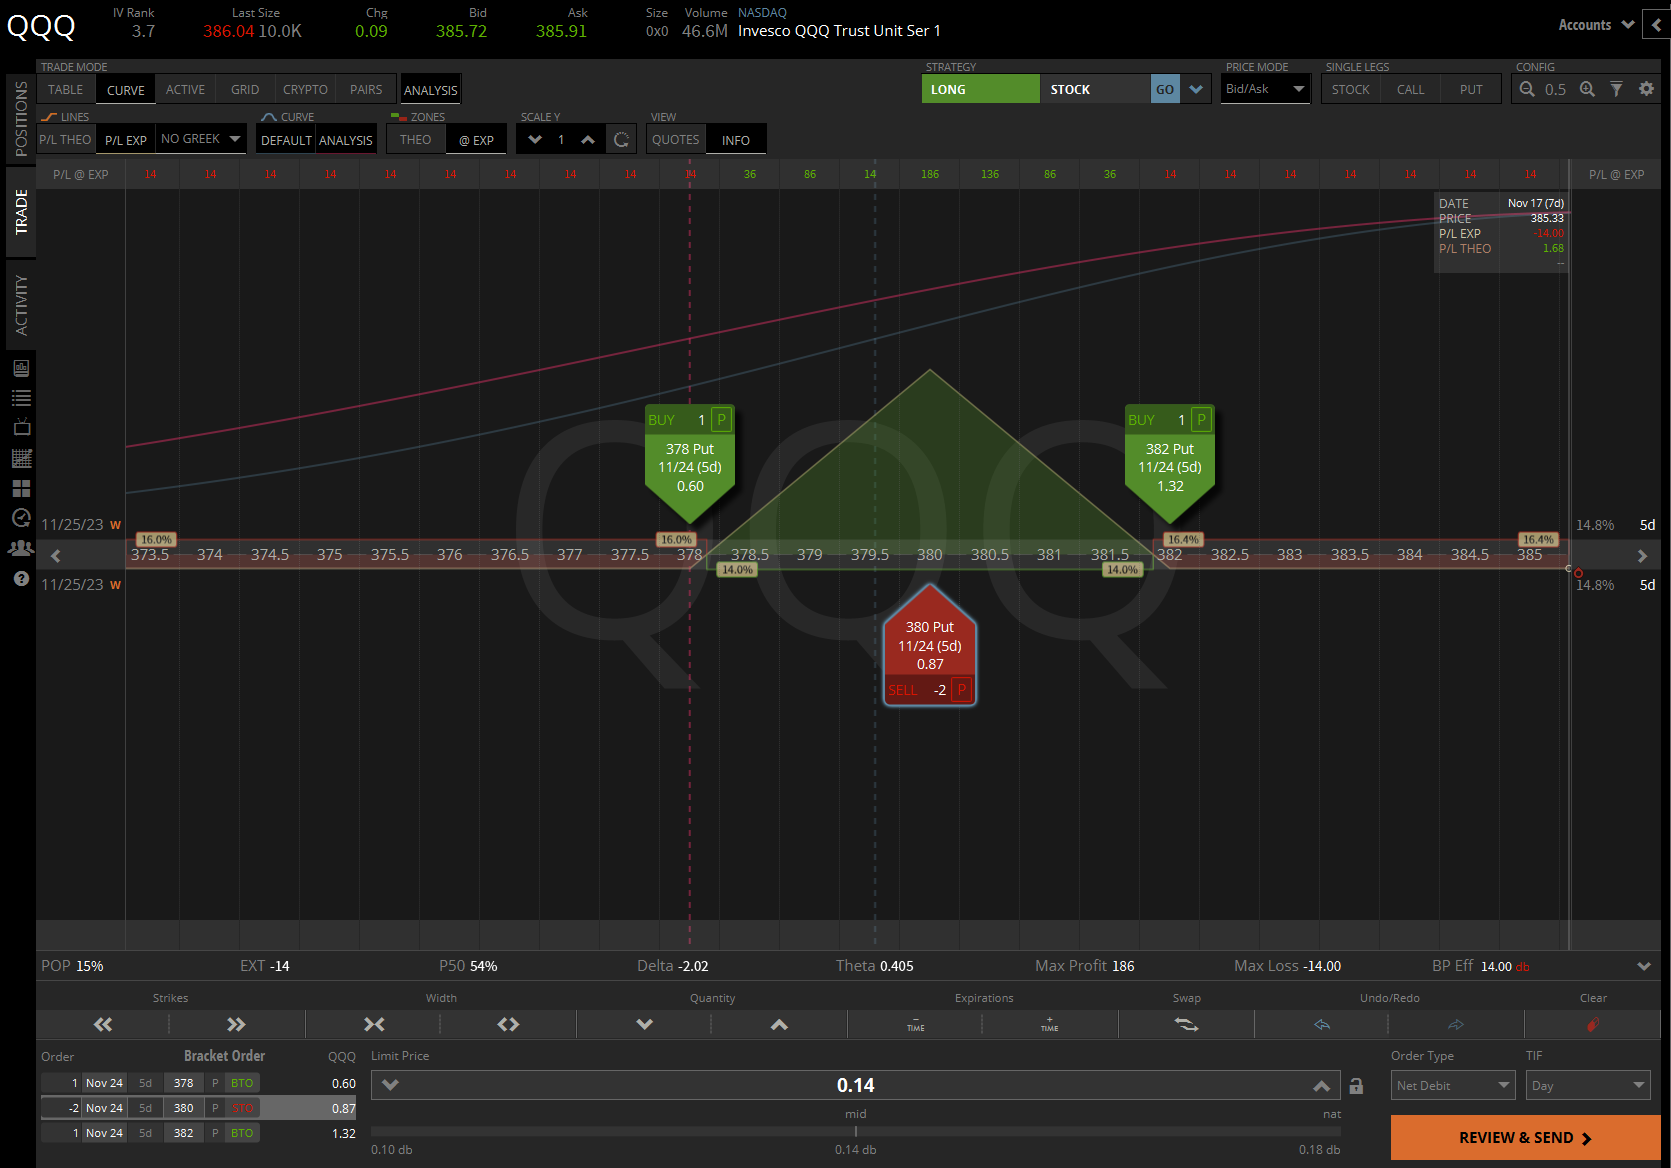Select ANALYSIS curve mode
The width and height of the screenshot is (1671, 1168).
(x=346, y=140)
